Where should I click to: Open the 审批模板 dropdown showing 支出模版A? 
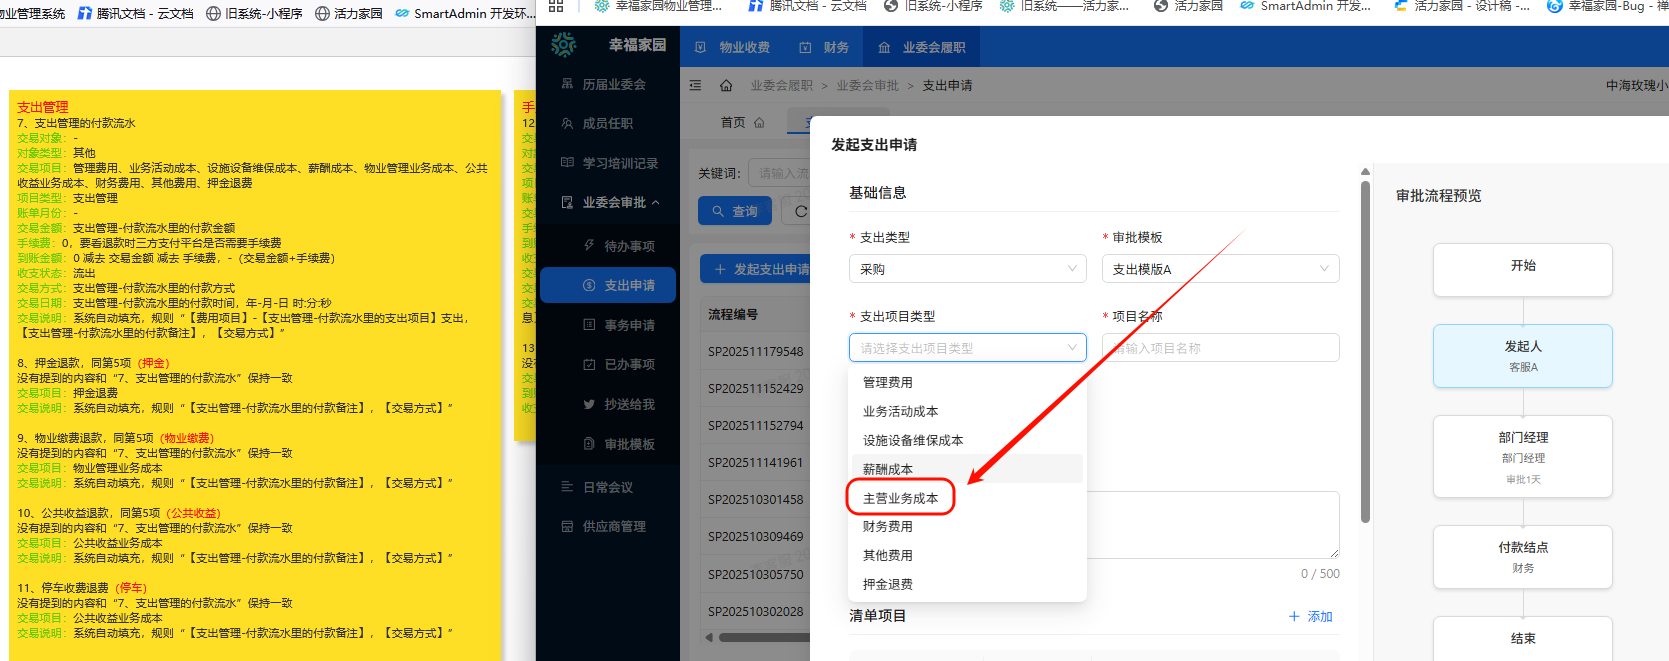point(1220,269)
